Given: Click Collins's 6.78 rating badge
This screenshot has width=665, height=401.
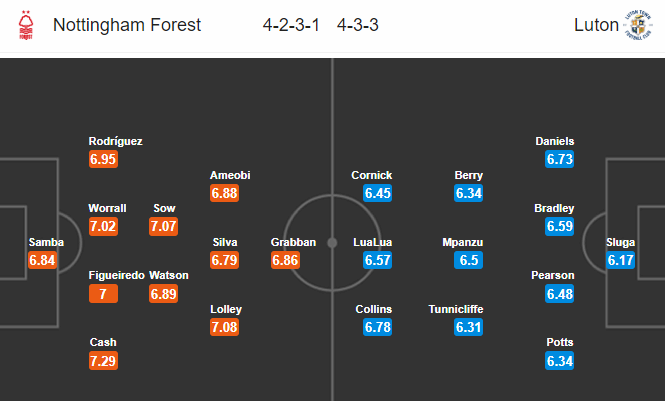Looking at the screenshot, I should (377, 327).
